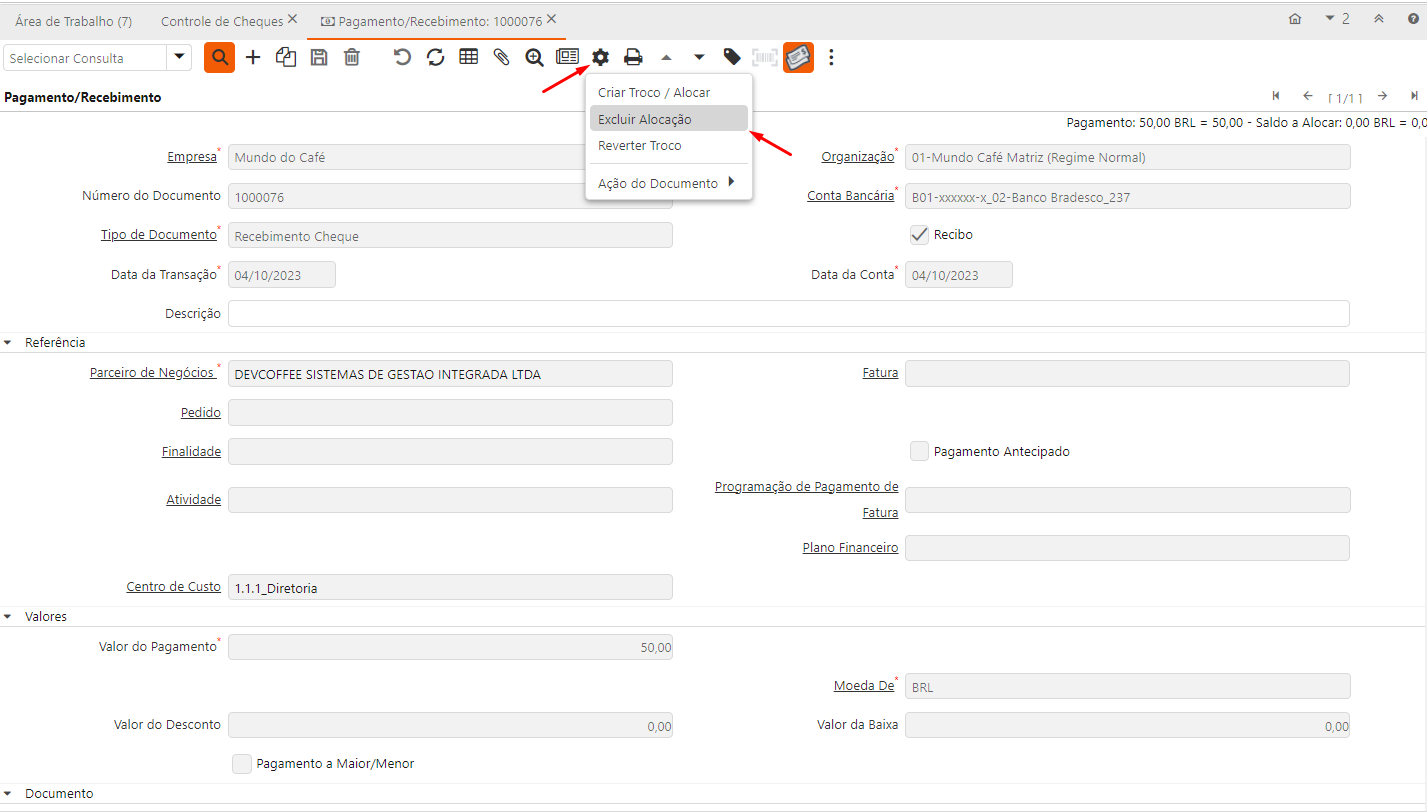This screenshot has width=1427, height=812.
Task: Open attachments via paperclip icon
Action: [x=501, y=58]
